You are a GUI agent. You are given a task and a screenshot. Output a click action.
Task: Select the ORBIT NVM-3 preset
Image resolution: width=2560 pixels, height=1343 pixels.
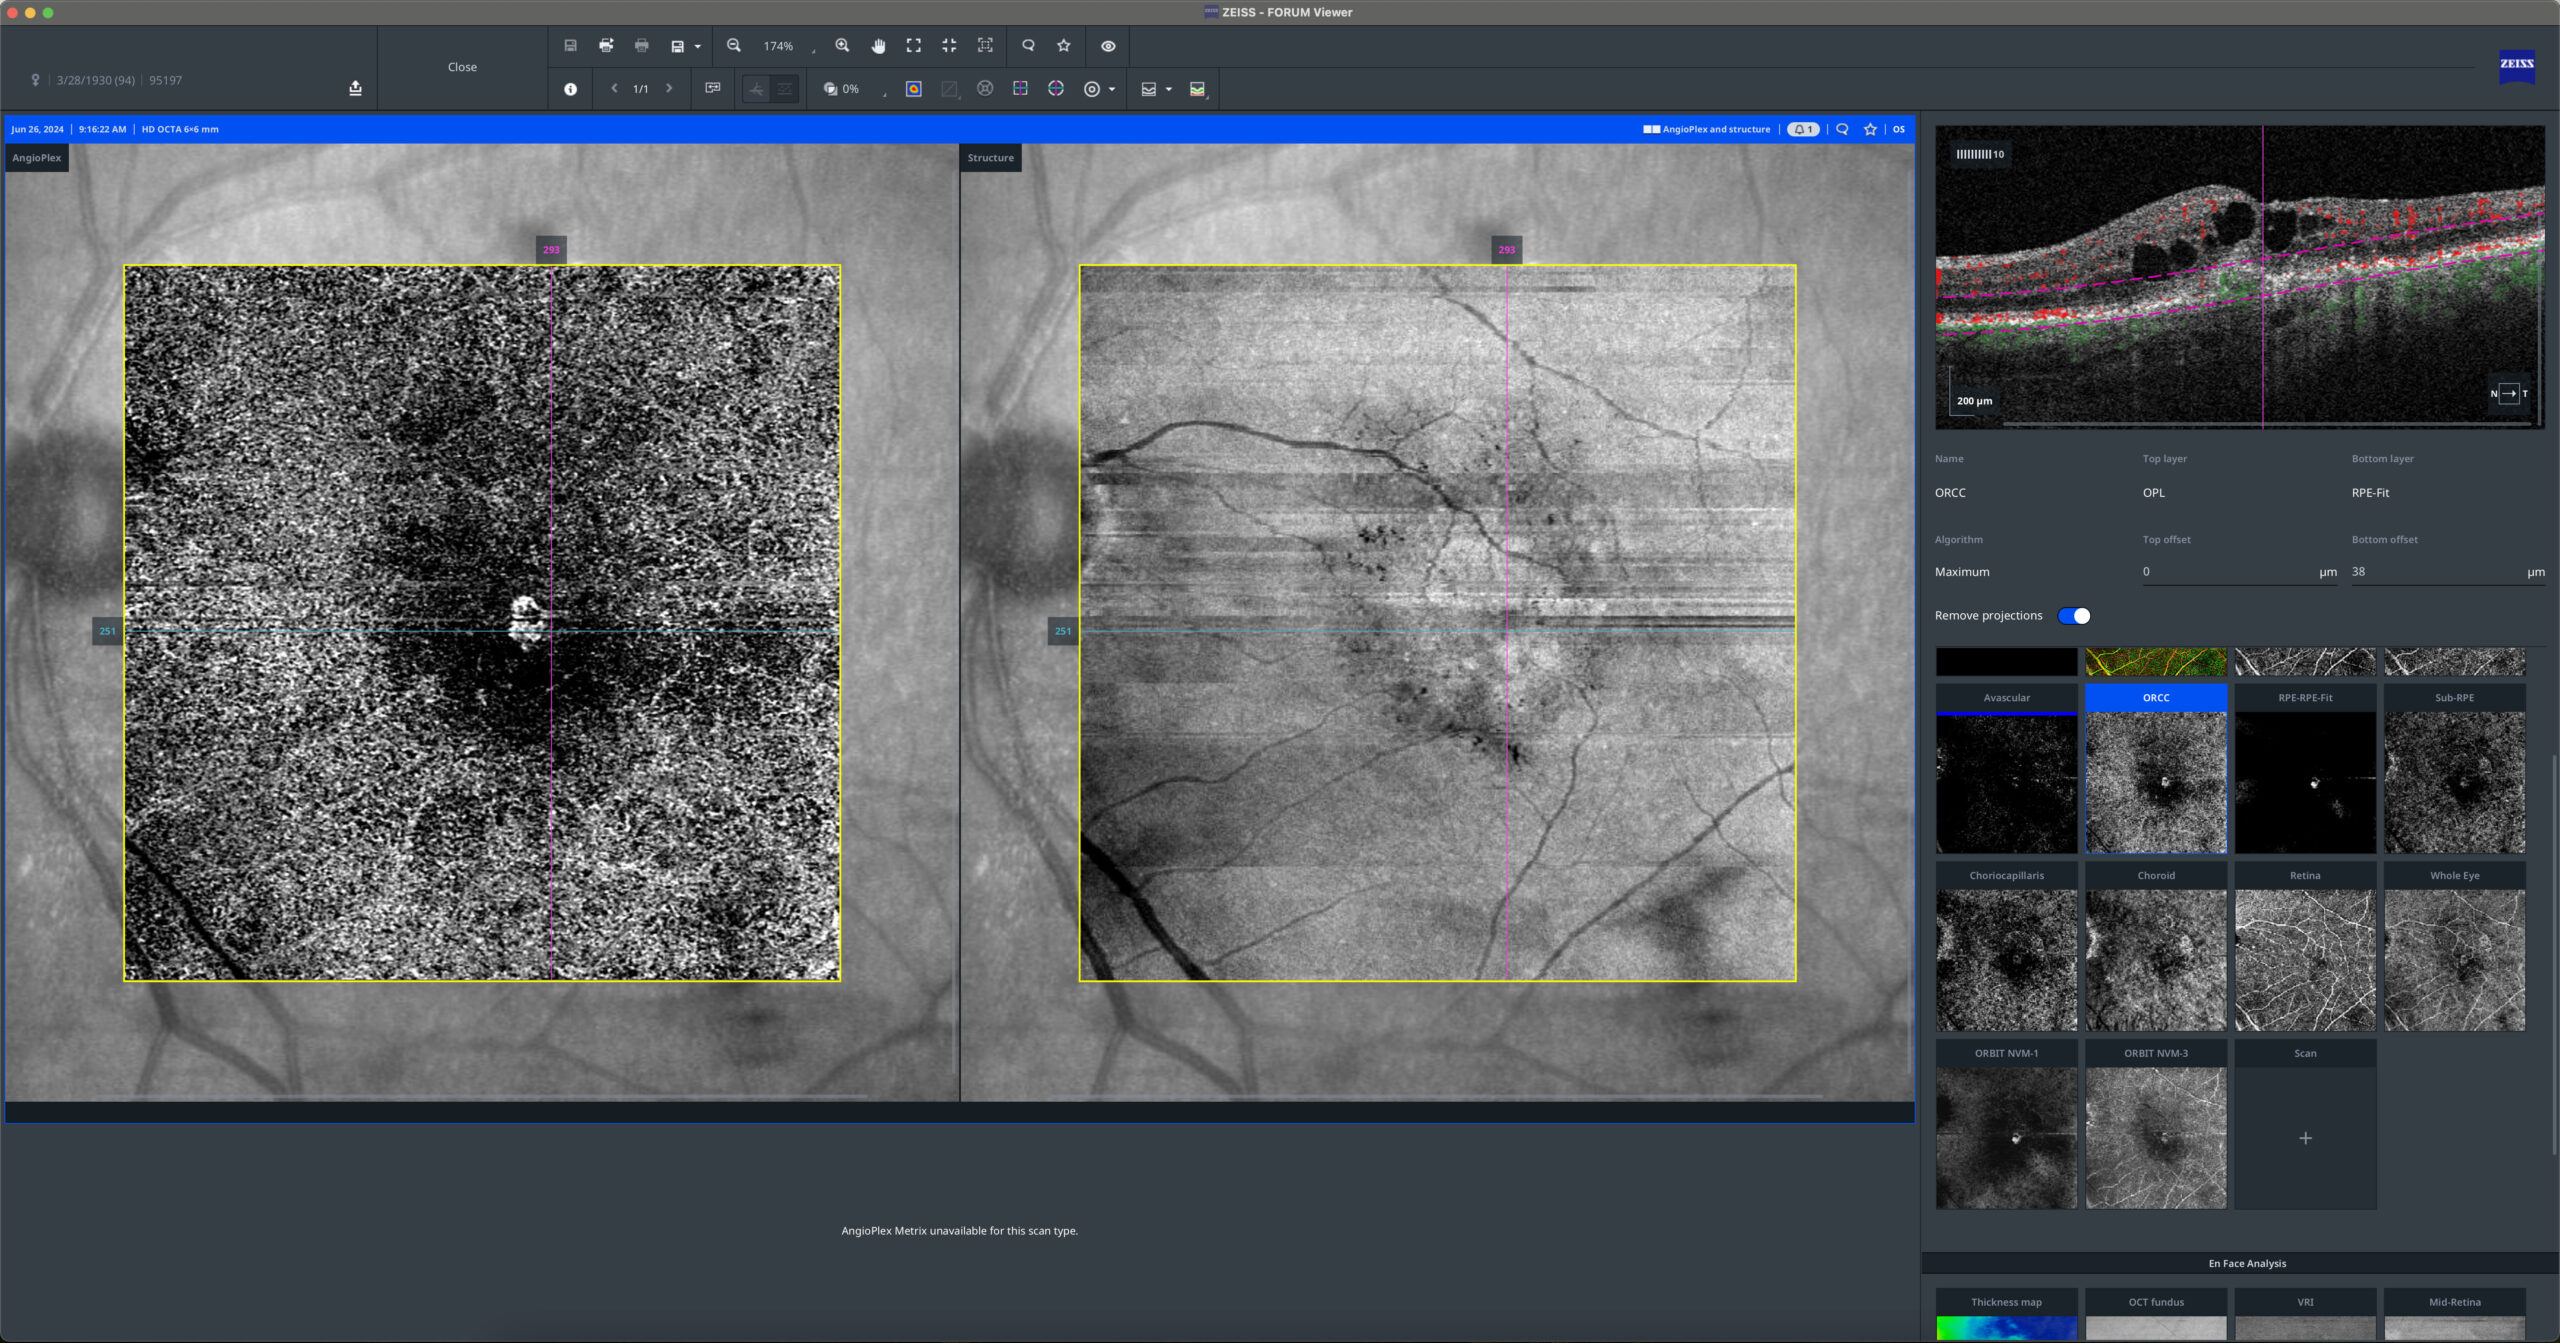2156,1125
